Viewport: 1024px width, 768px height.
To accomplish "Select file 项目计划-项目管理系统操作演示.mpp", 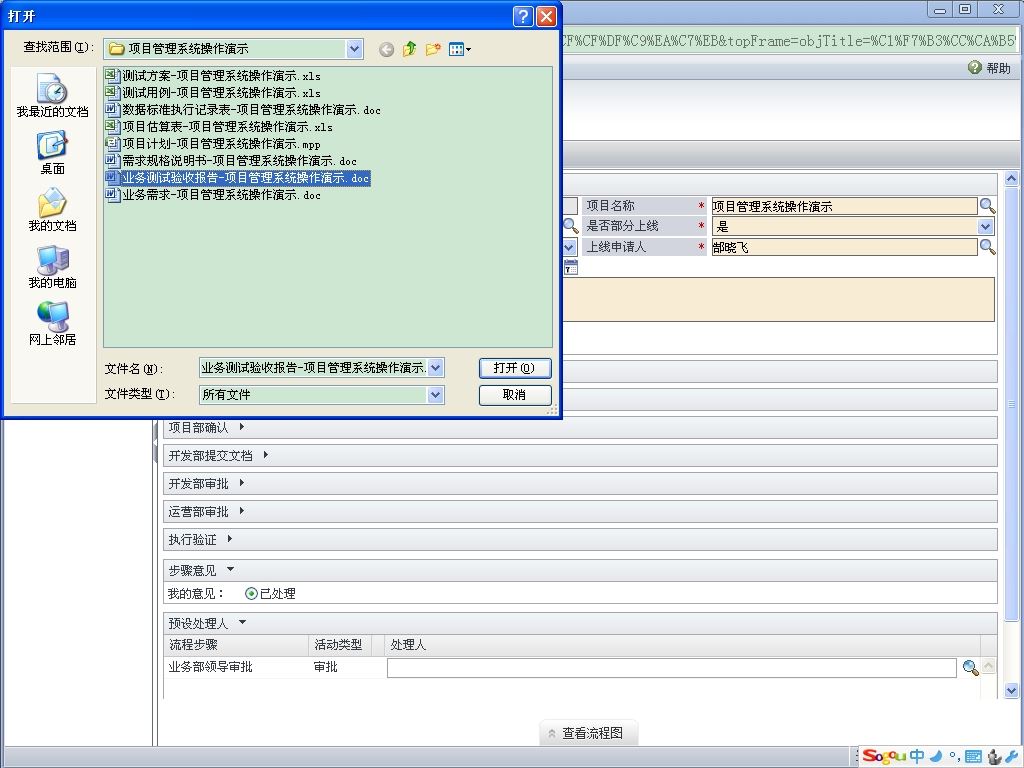I will 213,144.
